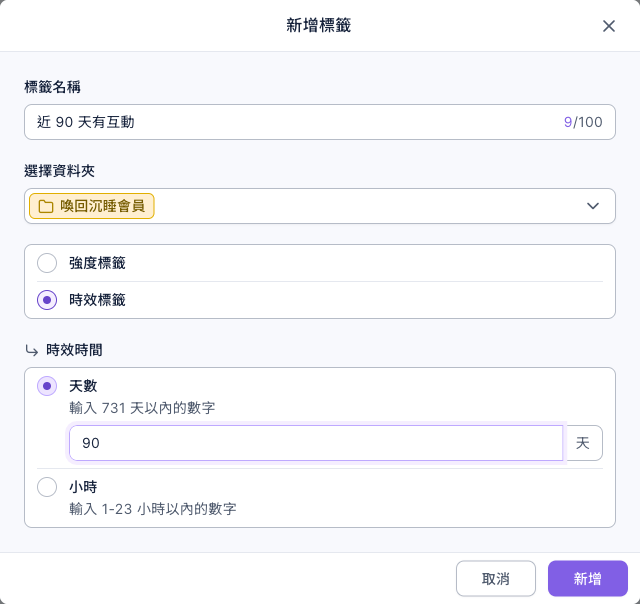Choose the 天數 radio option
The width and height of the screenshot is (640, 604).
(x=47, y=386)
